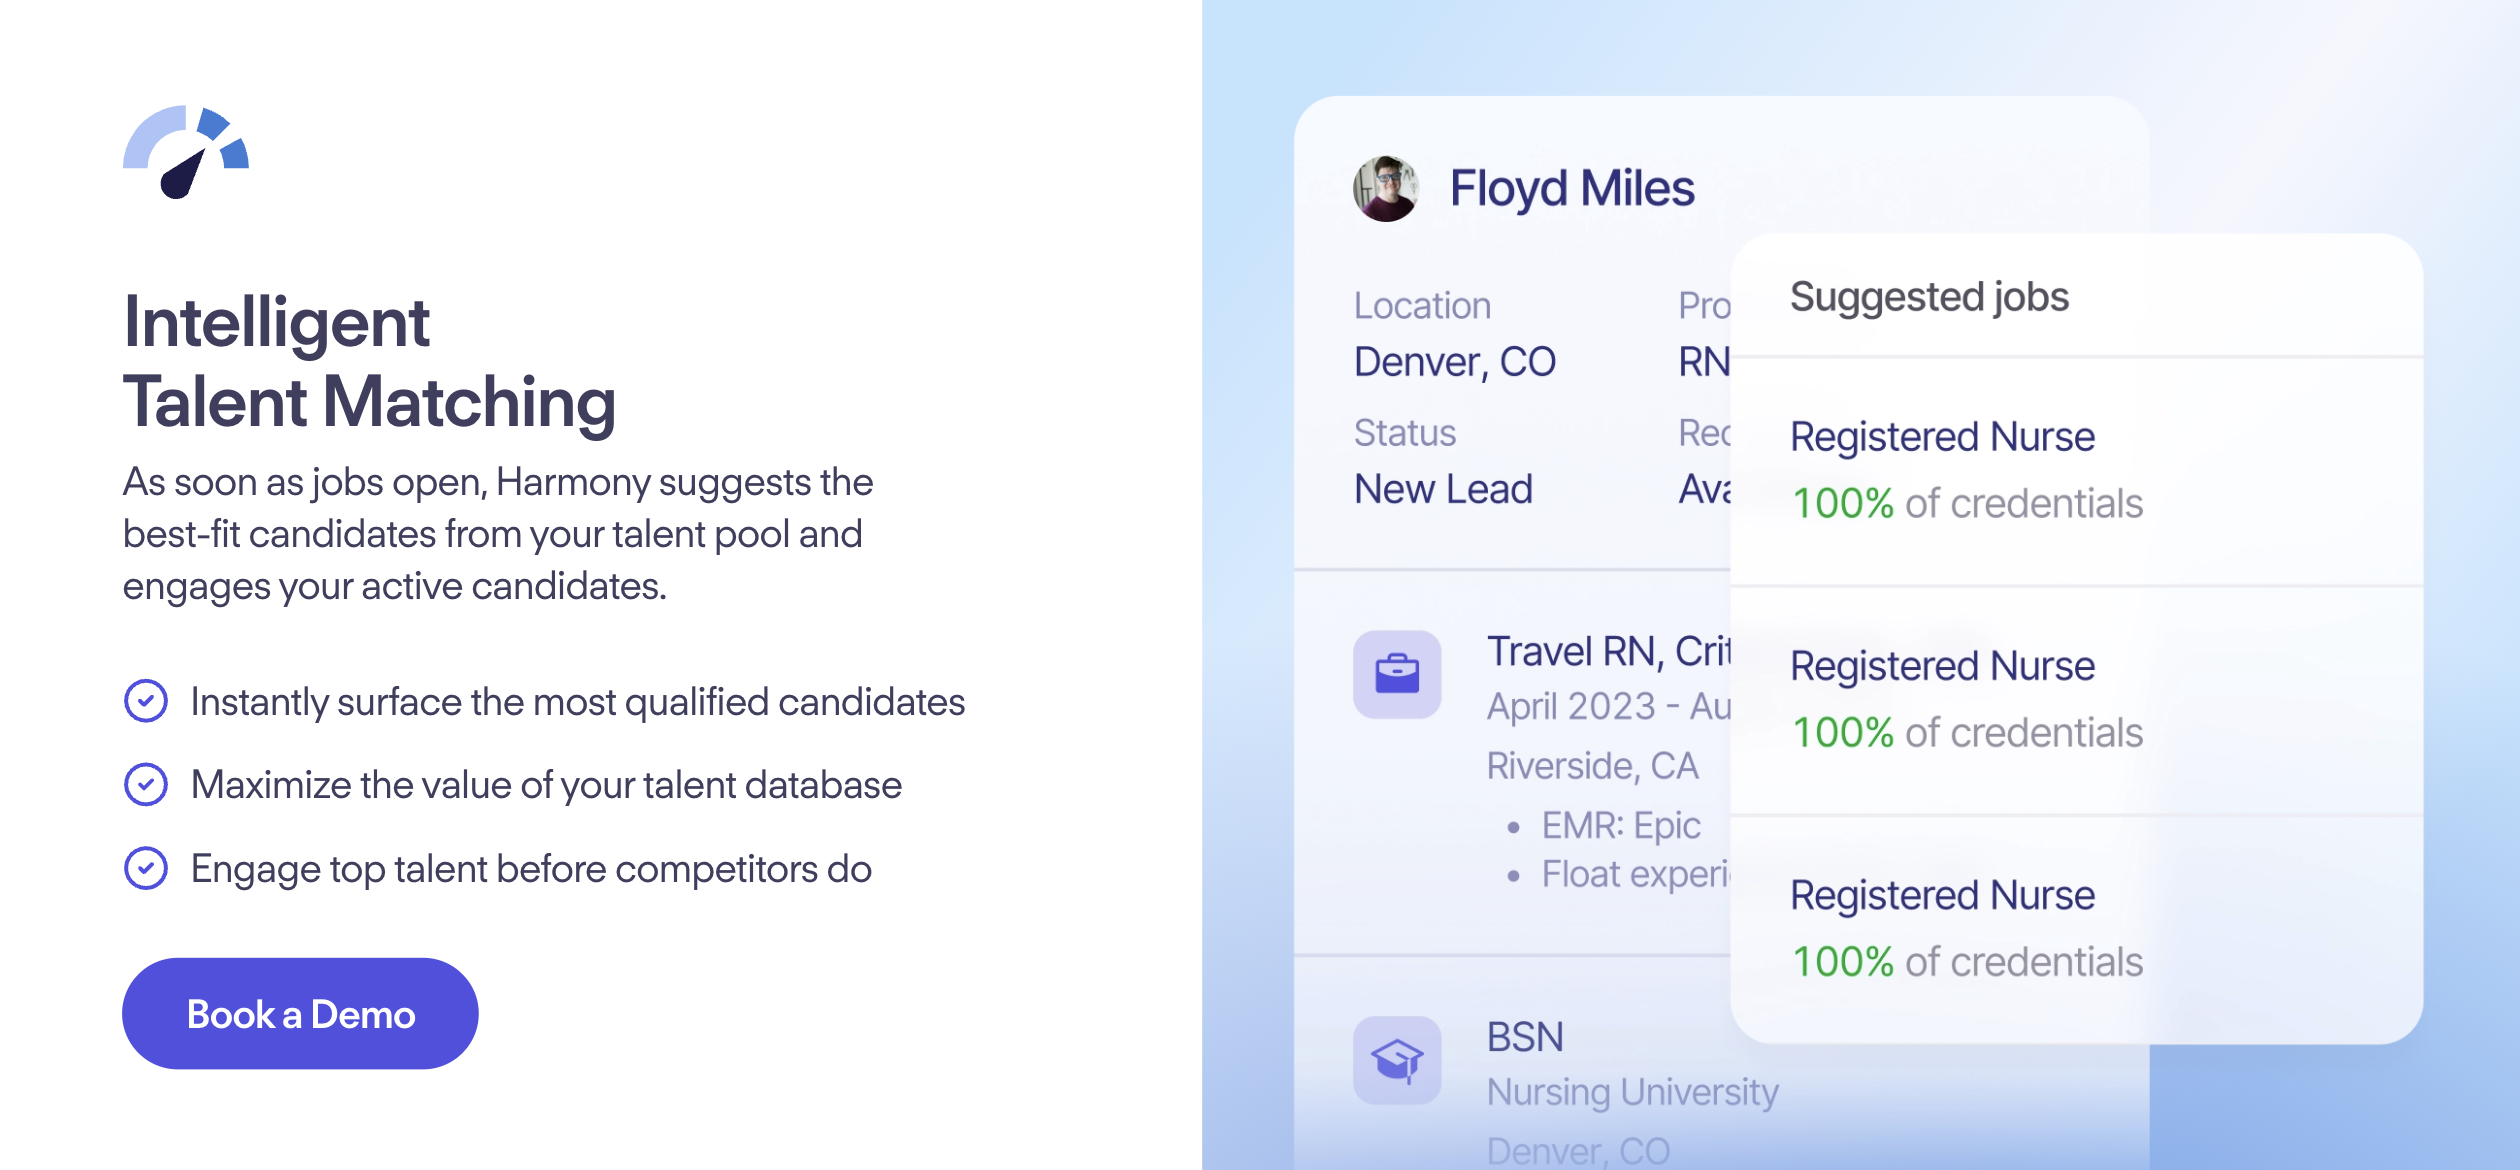Click check icon beside 'Engage top talent' line
Screen dimensions: 2520x1170
coord(146,868)
